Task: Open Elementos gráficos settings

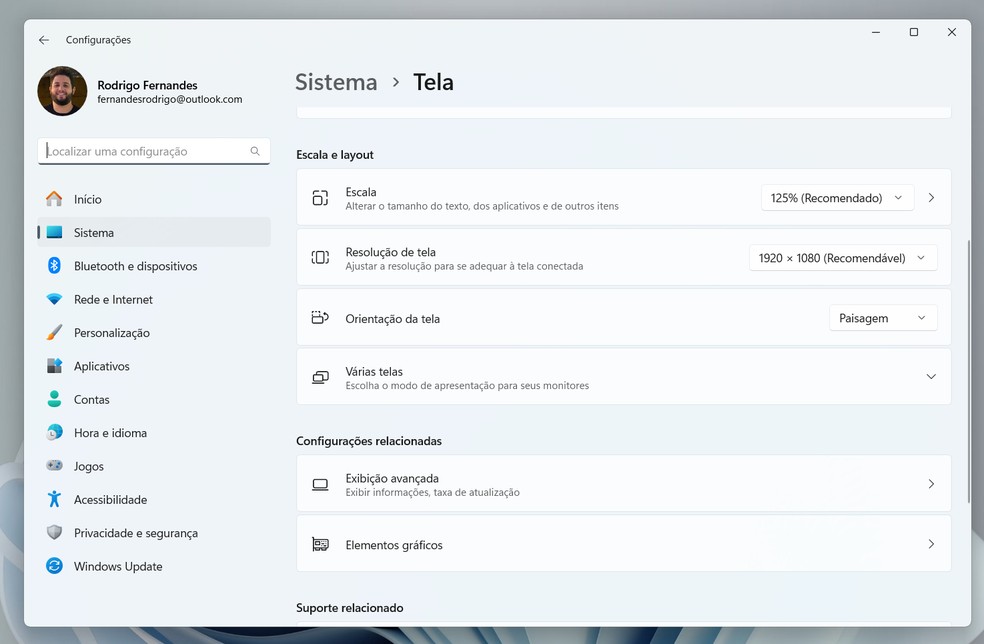Action: (623, 544)
